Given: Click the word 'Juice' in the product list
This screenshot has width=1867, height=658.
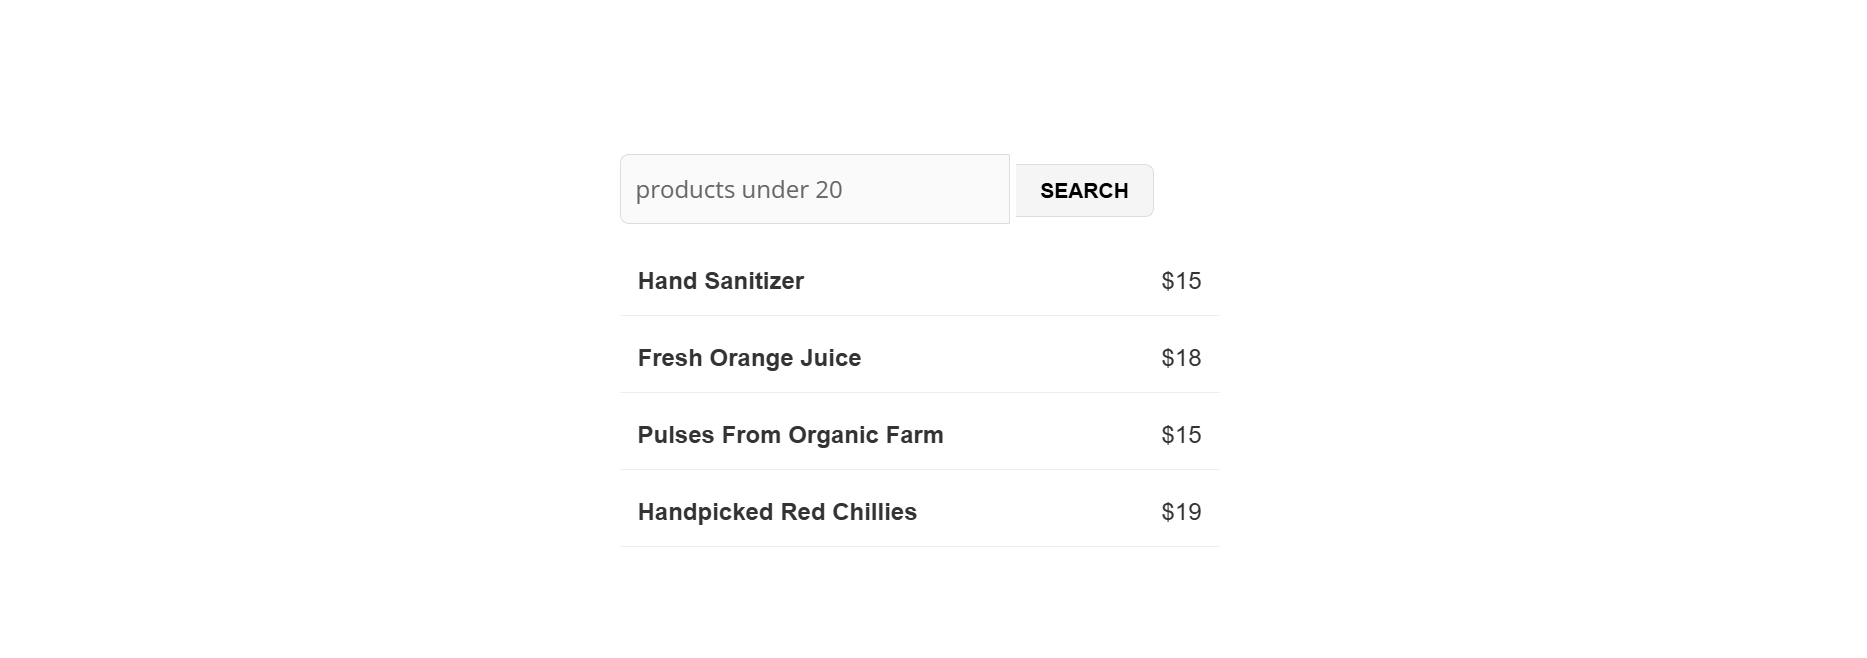Looking at the screenshot, I should [x=829, y=358].
